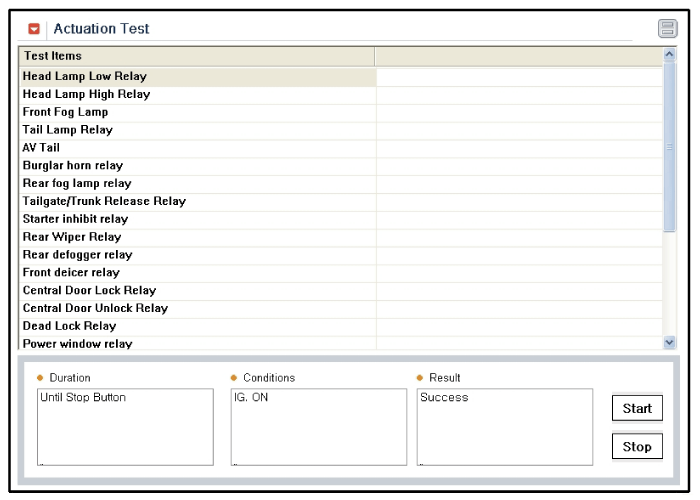Select Head Lamp Low Relay item
The width and height of the screenshot is (700, 500).
198,77
